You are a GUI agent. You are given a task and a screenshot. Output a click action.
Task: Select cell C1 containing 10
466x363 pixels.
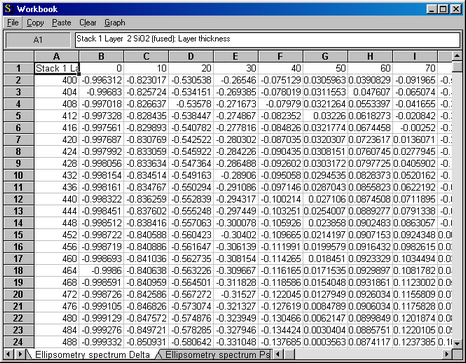point(146,68)
